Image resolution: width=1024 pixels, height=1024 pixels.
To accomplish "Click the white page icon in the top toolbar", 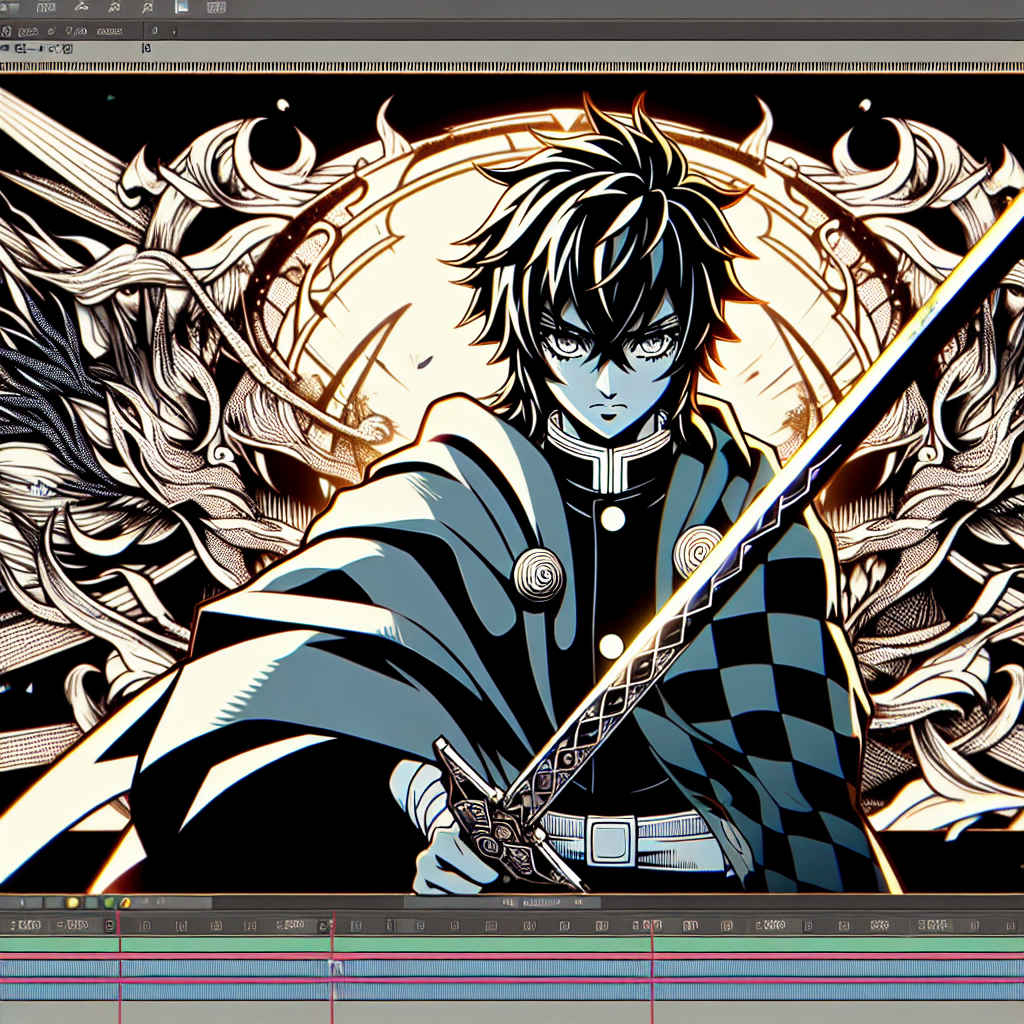I will 182,7.
